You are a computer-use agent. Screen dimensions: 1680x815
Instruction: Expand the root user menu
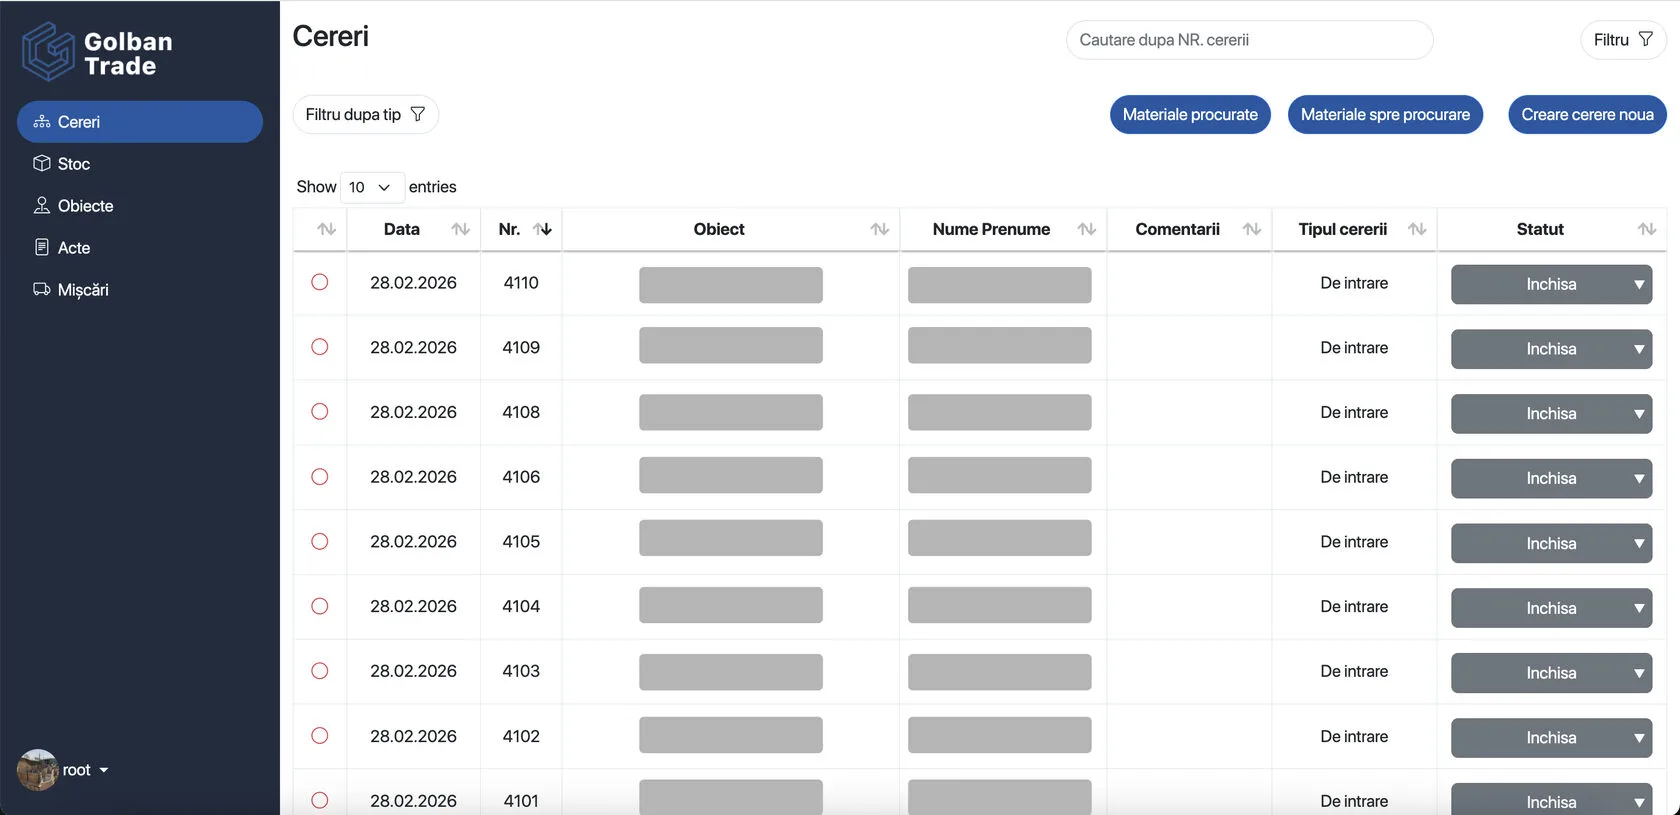pyautogui.click(x=86, y=770)
